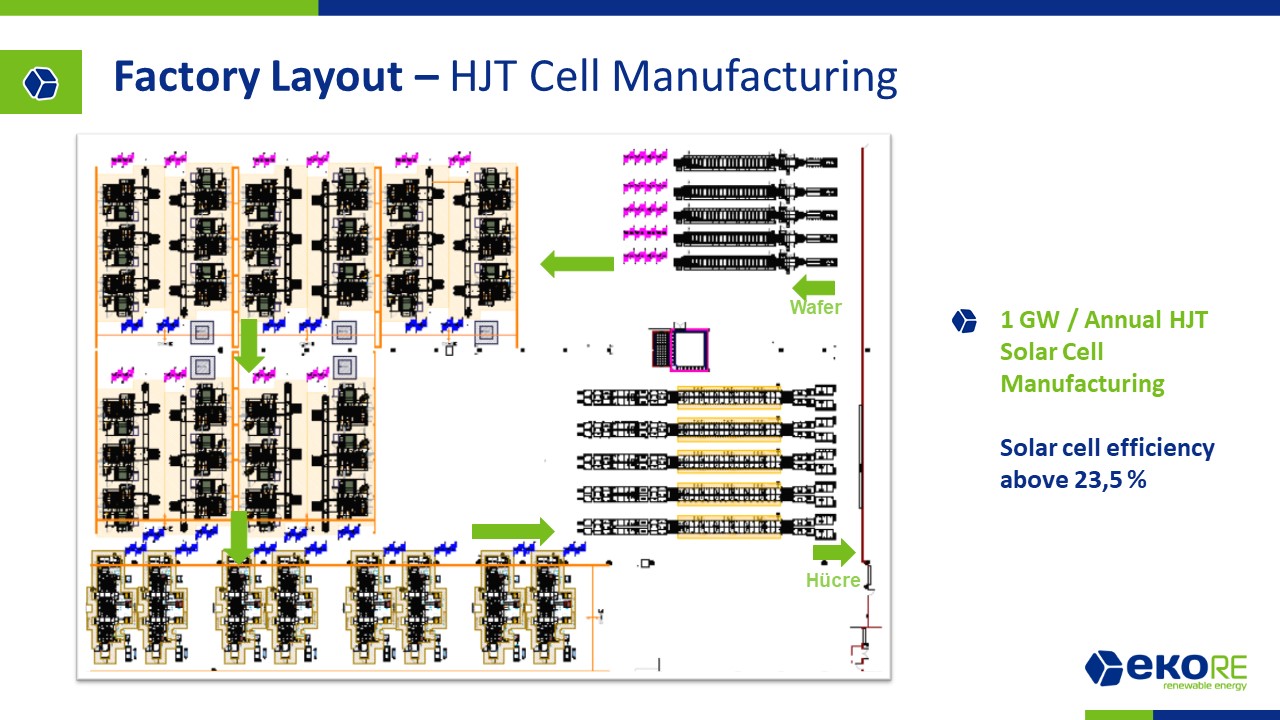Click the cube logo icon beside the slide title
The image size is (1280, 720).
point(41,82)
